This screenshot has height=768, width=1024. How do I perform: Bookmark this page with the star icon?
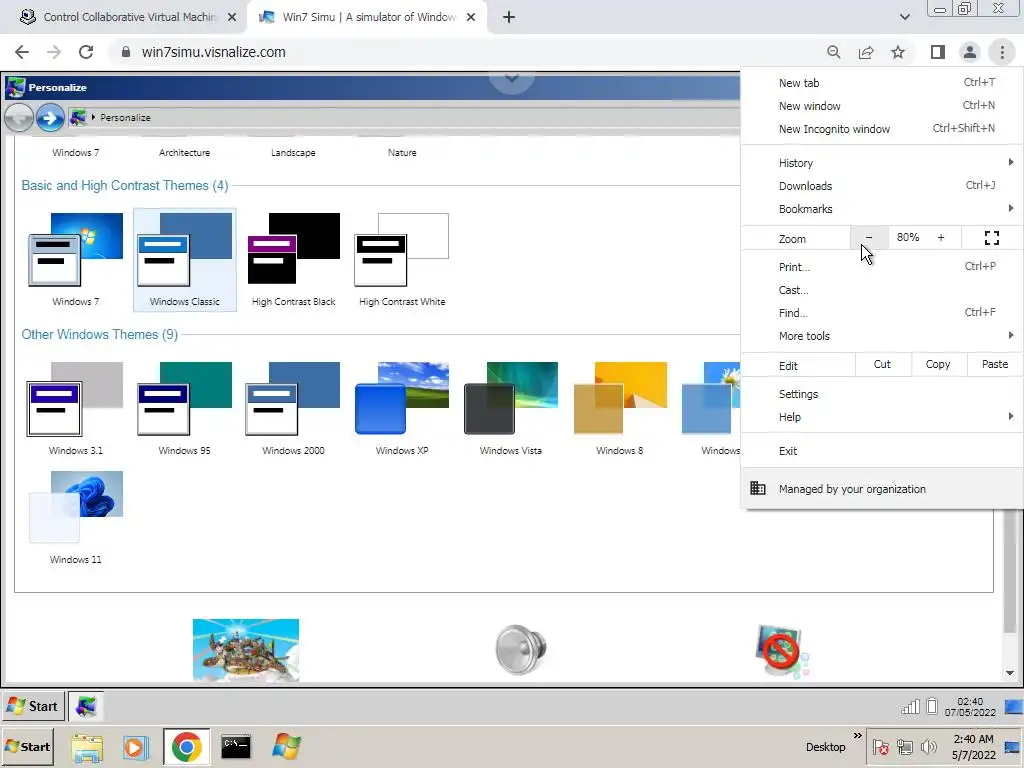click(898, 52)
